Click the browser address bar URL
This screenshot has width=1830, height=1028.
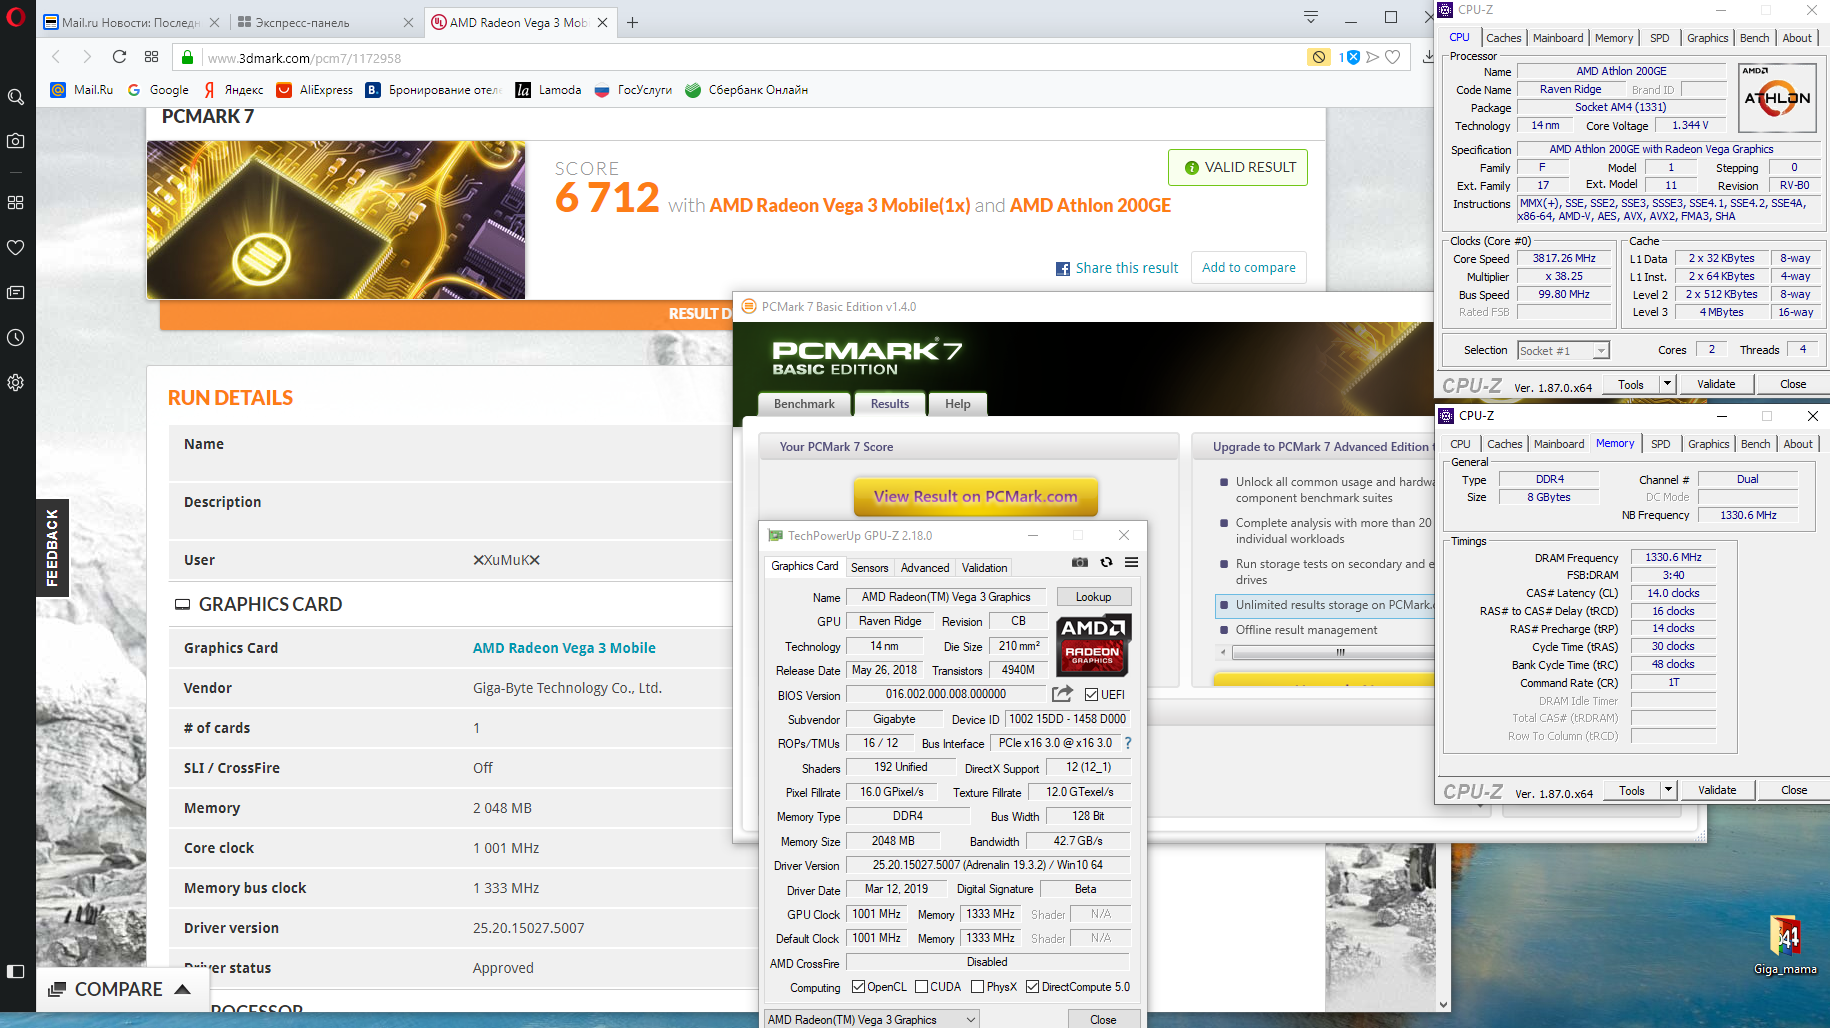tap(304, 58)
